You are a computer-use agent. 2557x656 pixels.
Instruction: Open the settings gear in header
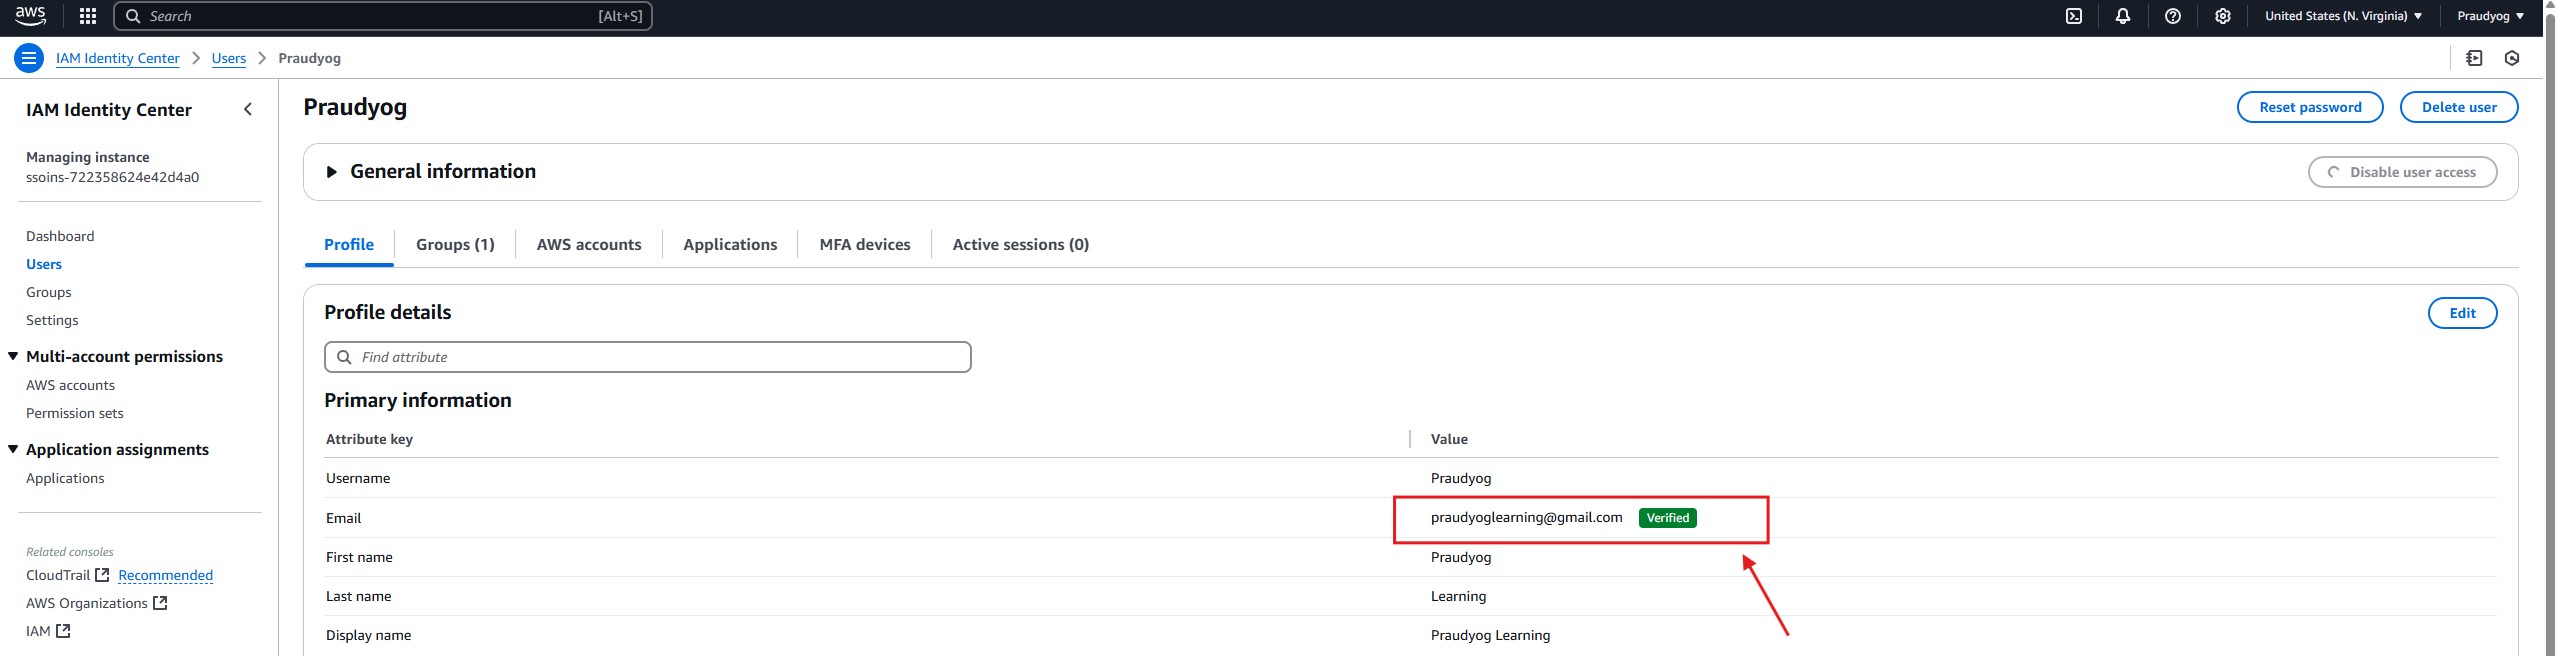(x=2222, y=16)
